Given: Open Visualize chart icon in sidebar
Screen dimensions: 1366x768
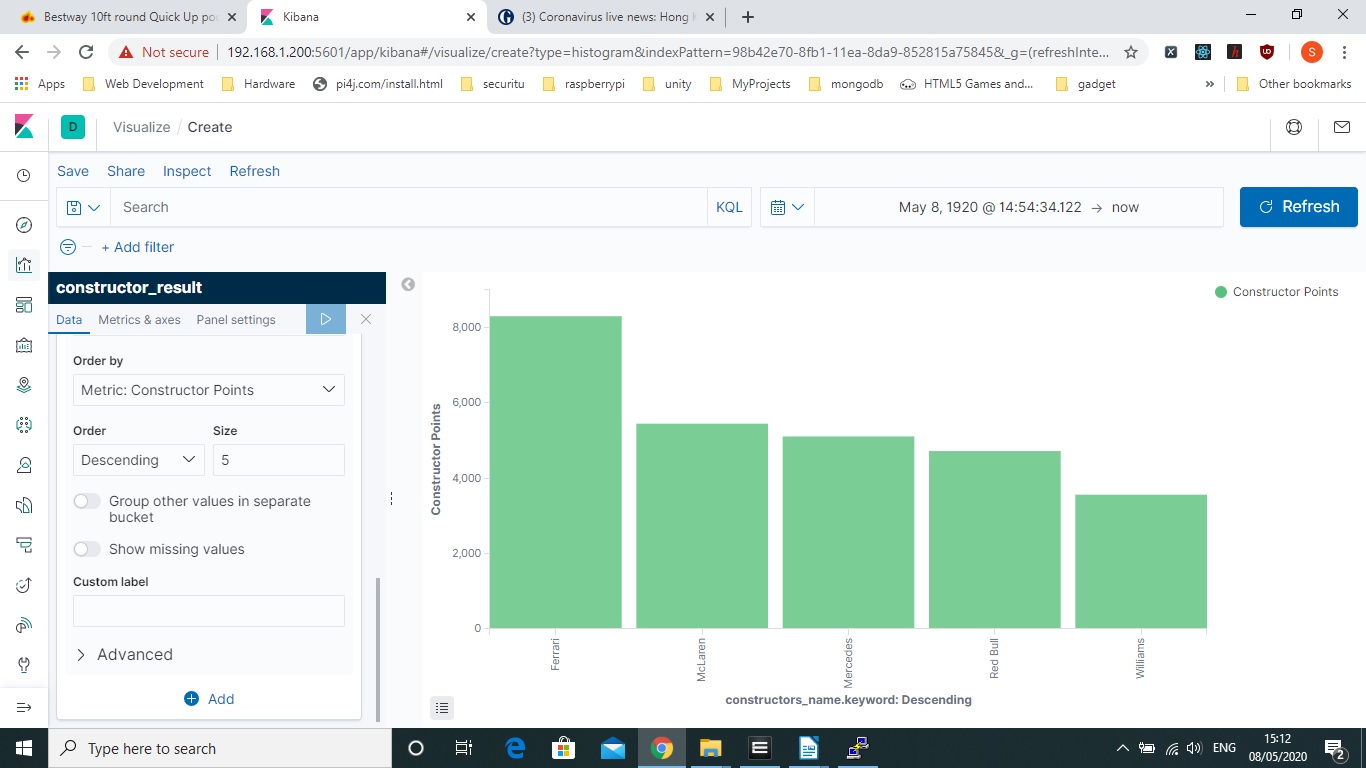Looking at the screenshot, I should 24,265.
